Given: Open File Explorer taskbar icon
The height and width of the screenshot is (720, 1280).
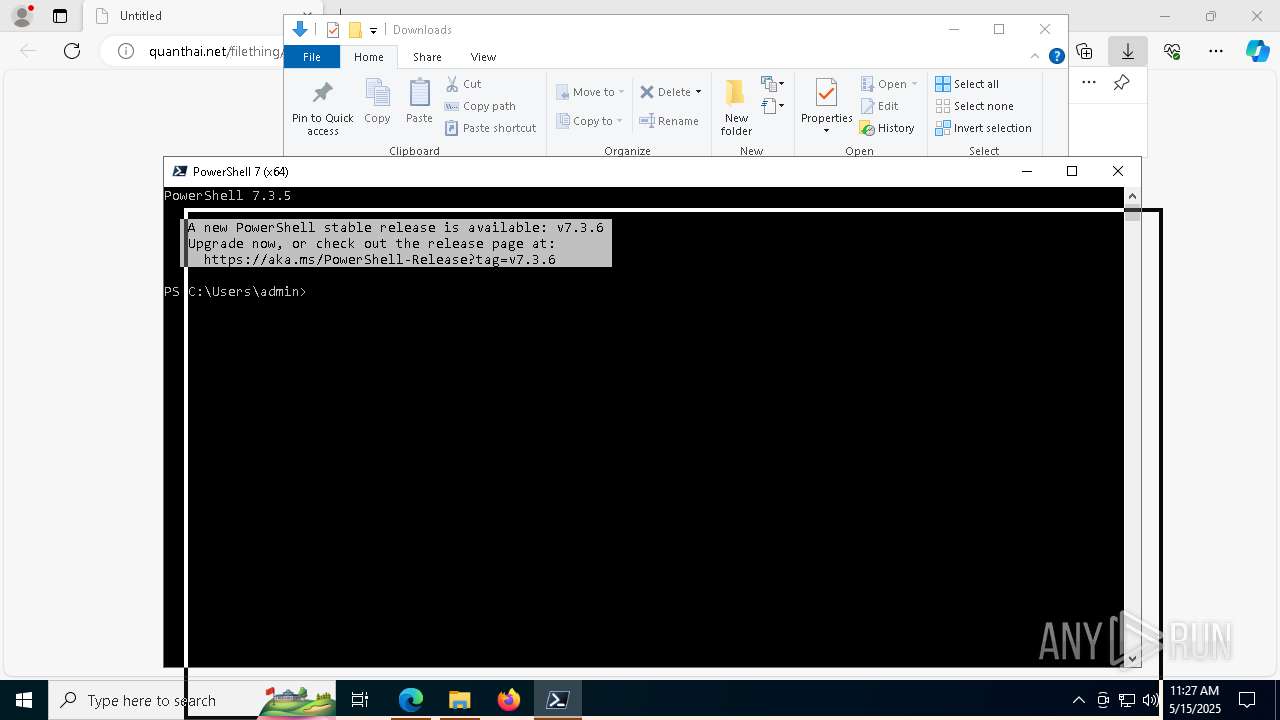Looking at the screenshot, I should point(459,700).
